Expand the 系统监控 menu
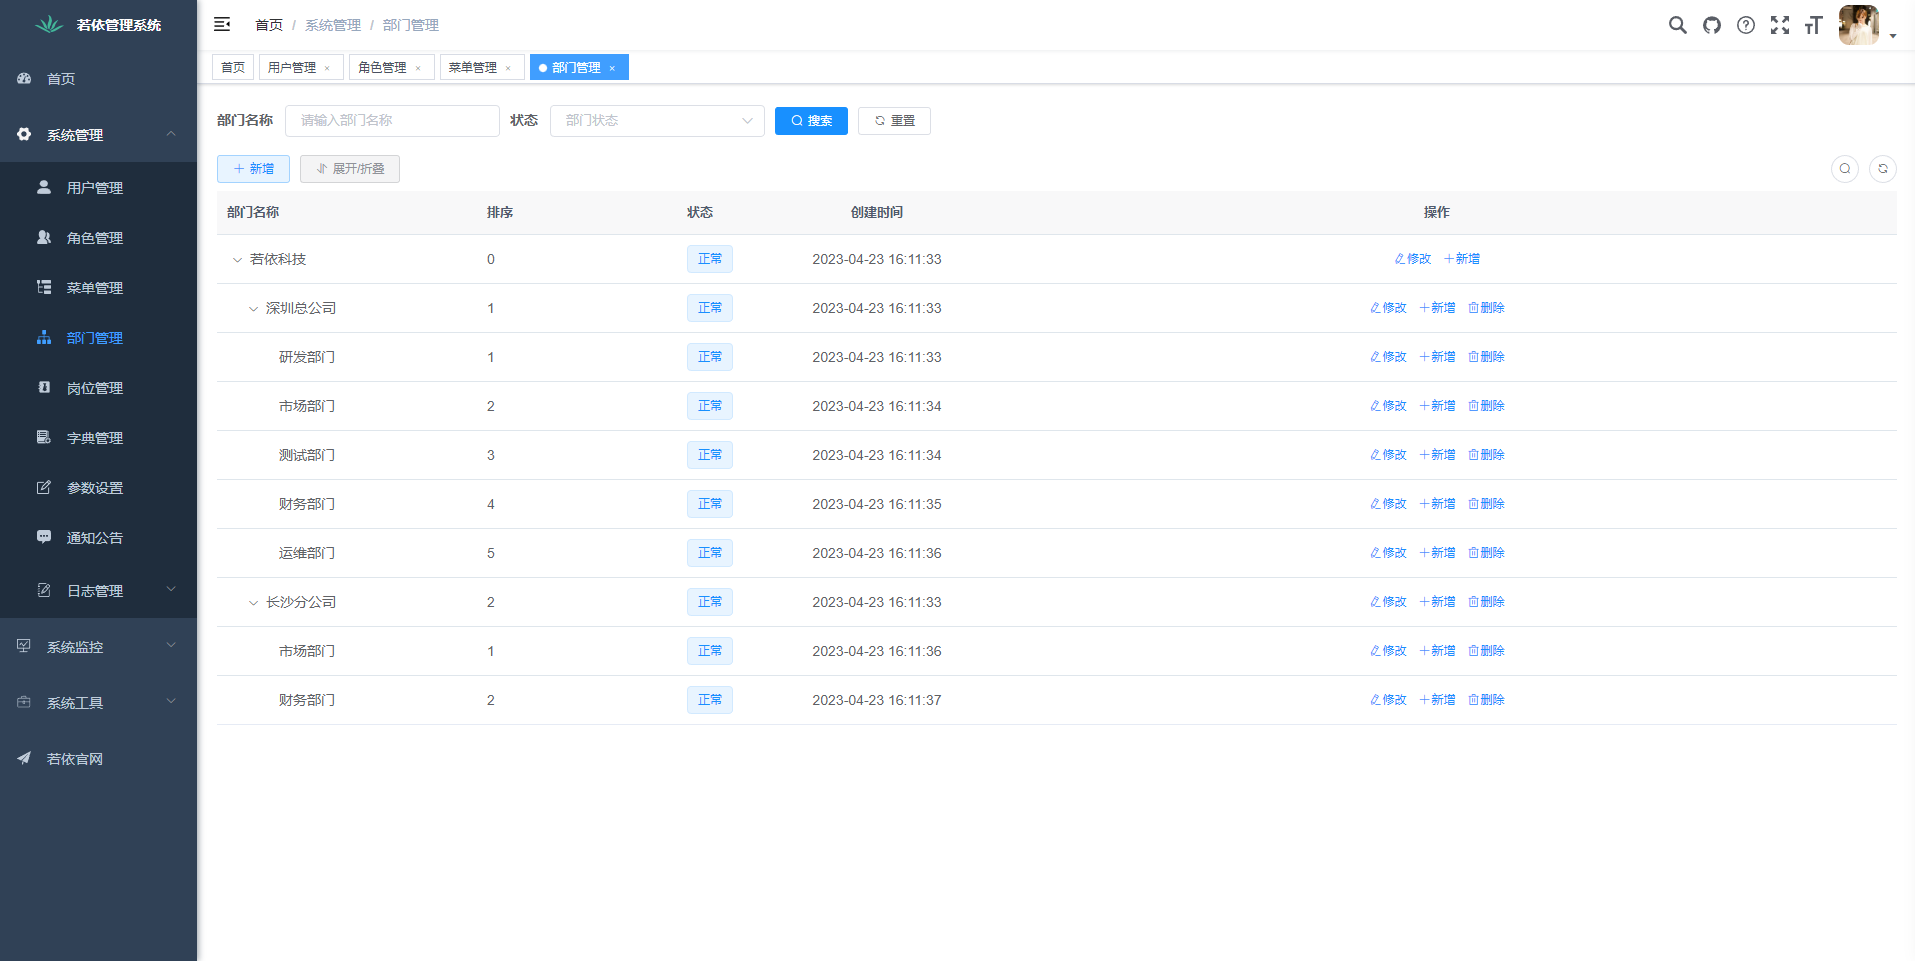This screenshot has height=961, width=1915. 98,647
